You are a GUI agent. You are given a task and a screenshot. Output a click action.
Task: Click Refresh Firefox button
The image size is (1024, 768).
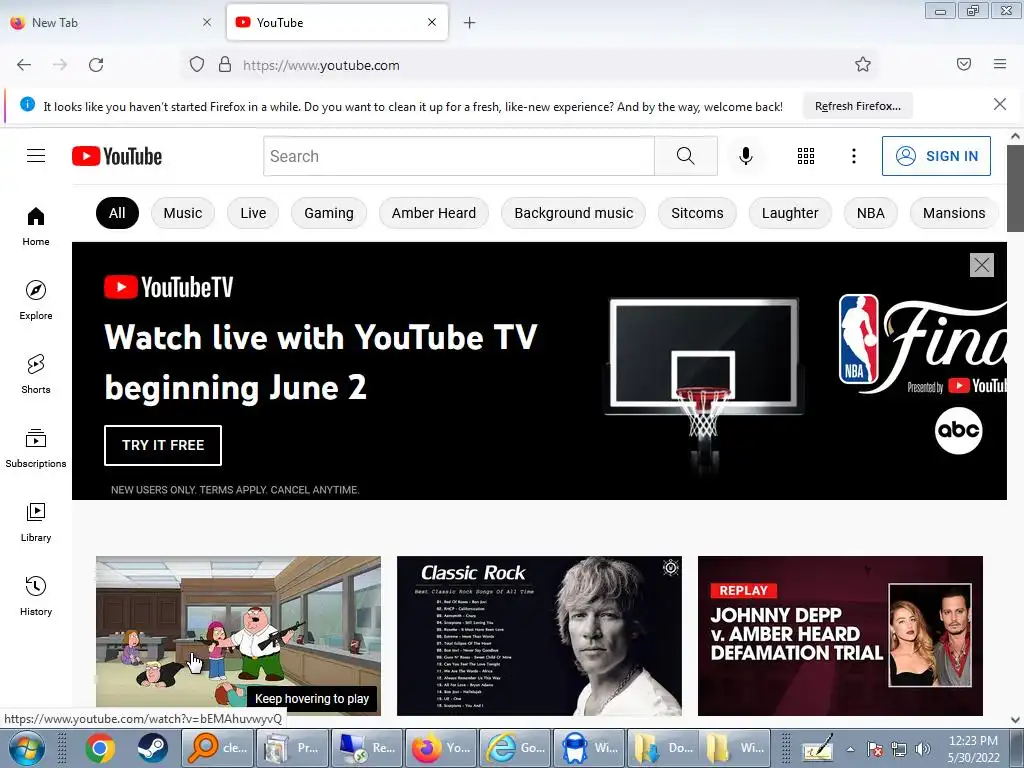pyautogui.click(x=857, y=106)
